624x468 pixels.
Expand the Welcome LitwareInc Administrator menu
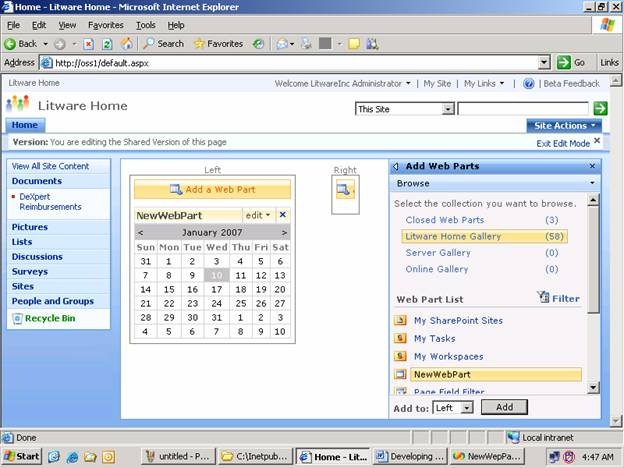(x=342, y=84)
